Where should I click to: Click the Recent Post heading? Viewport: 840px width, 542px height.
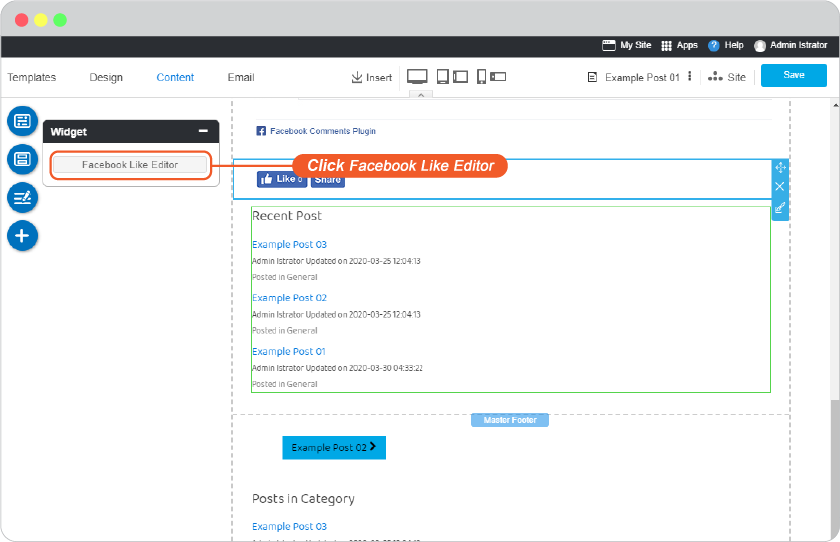pos(287,216)
